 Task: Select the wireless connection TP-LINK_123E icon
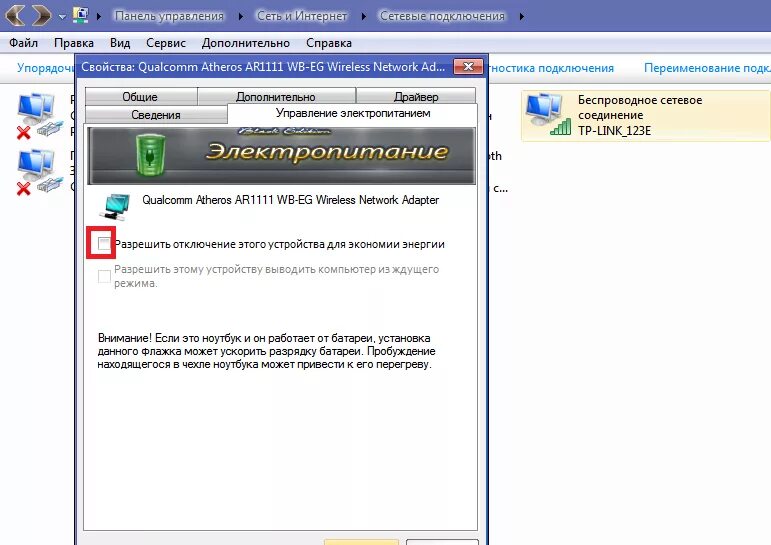pos(548,115)
